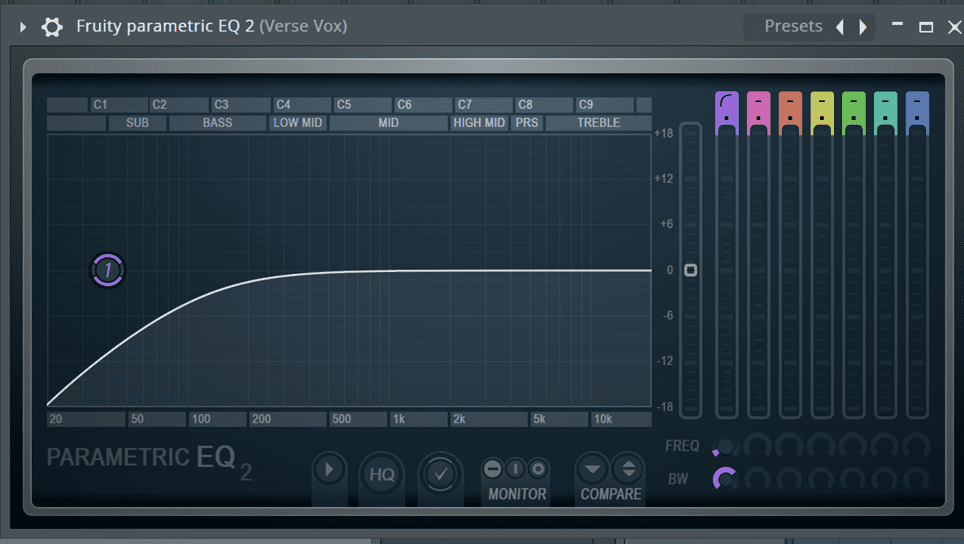
Task: Click the 100 Hz frequency label
Action: (x=217, y=419)
